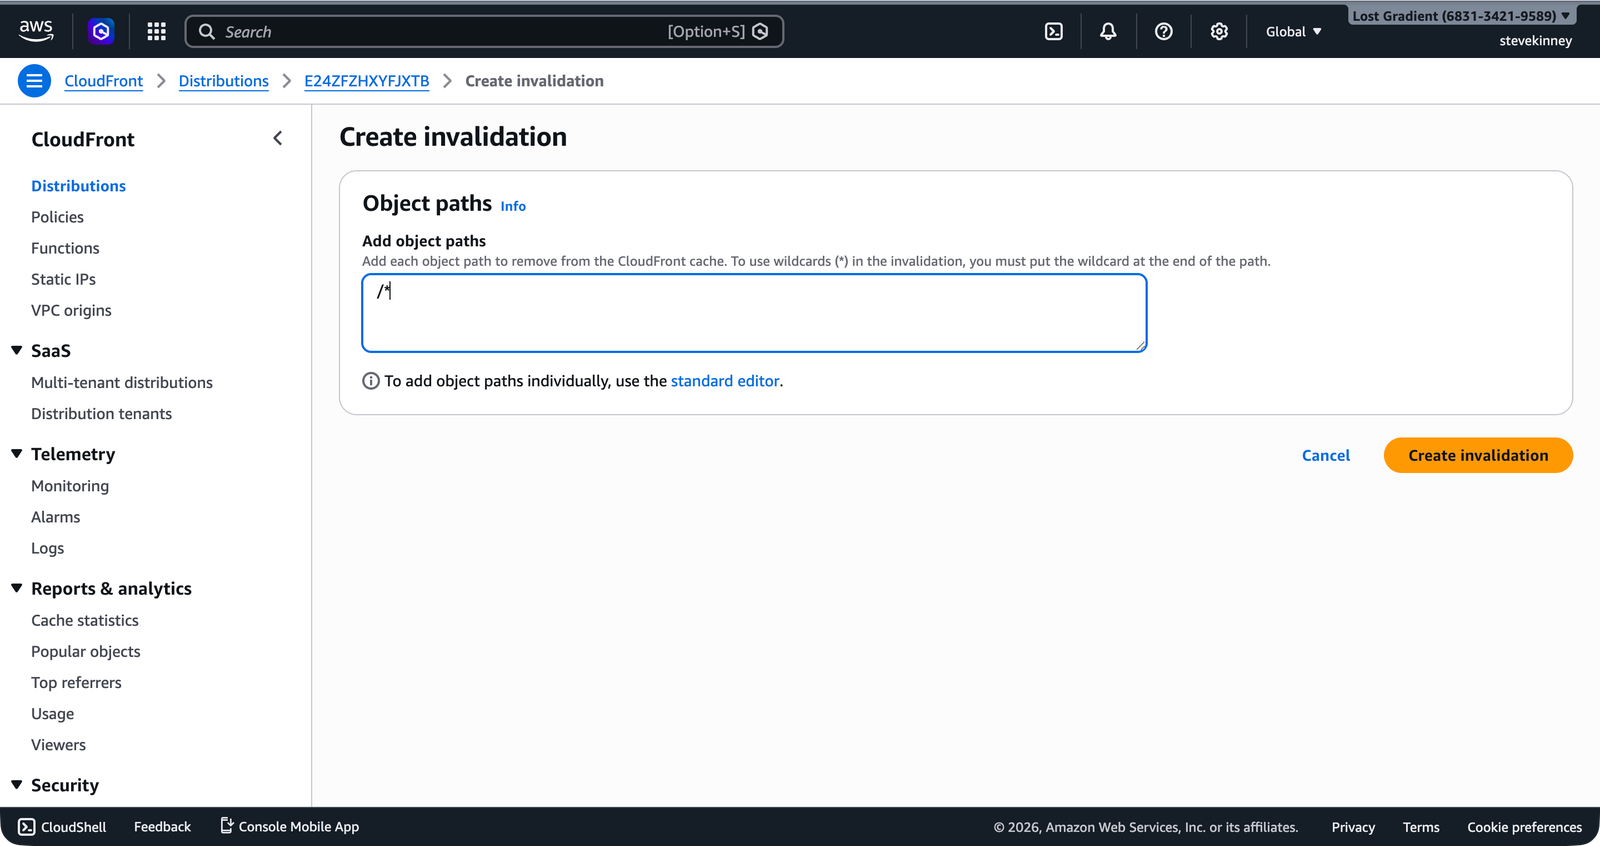Open Monitoring in sidebar

pyautogui.click(x=70, y=486)
